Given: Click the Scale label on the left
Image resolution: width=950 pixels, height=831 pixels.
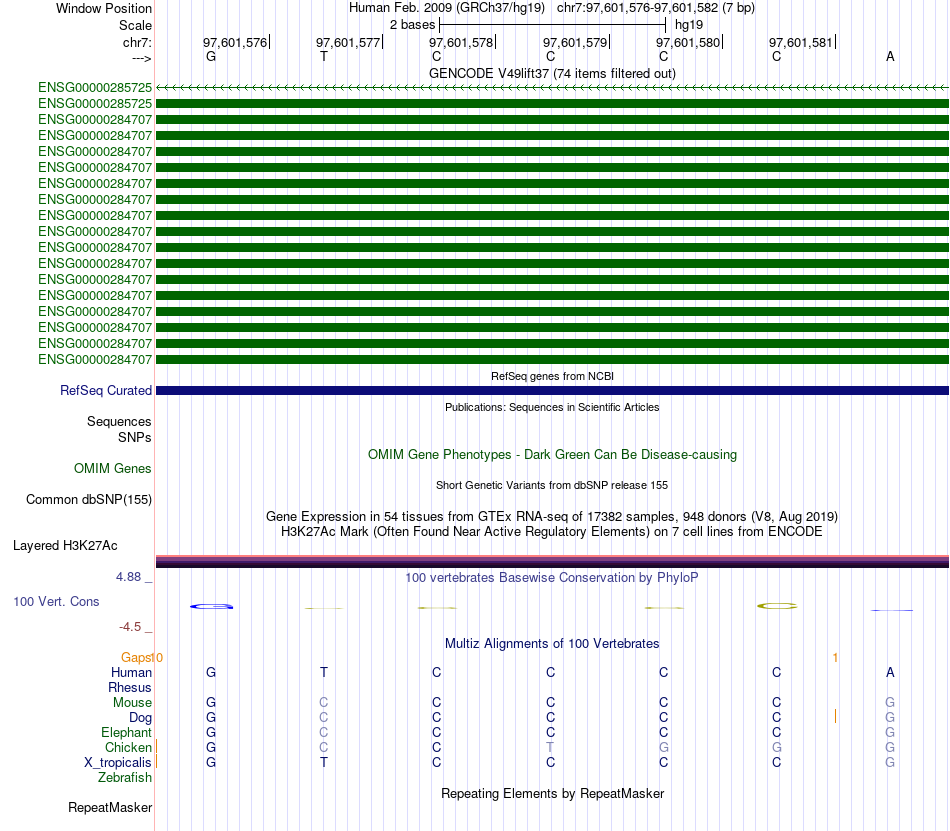Looking at the screenshot, I should tap(135, 25).
